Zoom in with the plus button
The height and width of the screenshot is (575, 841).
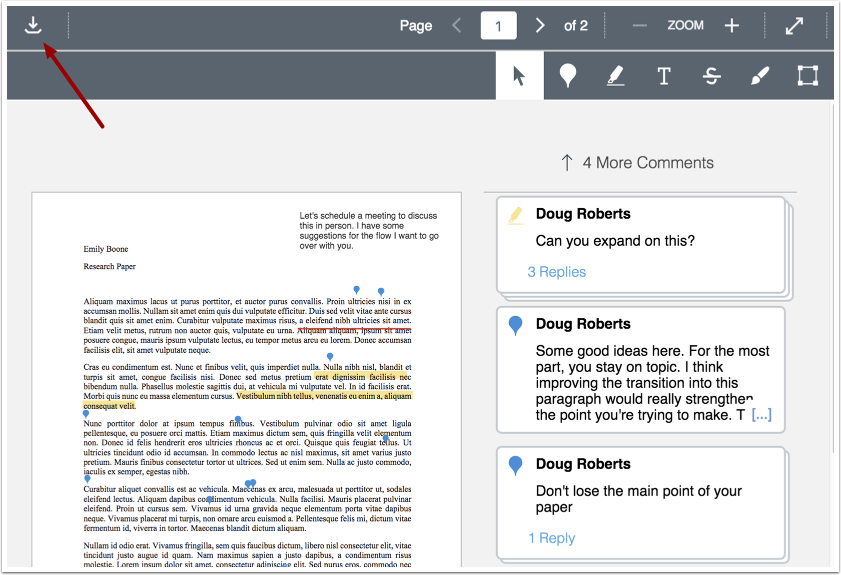coord(732,25)
